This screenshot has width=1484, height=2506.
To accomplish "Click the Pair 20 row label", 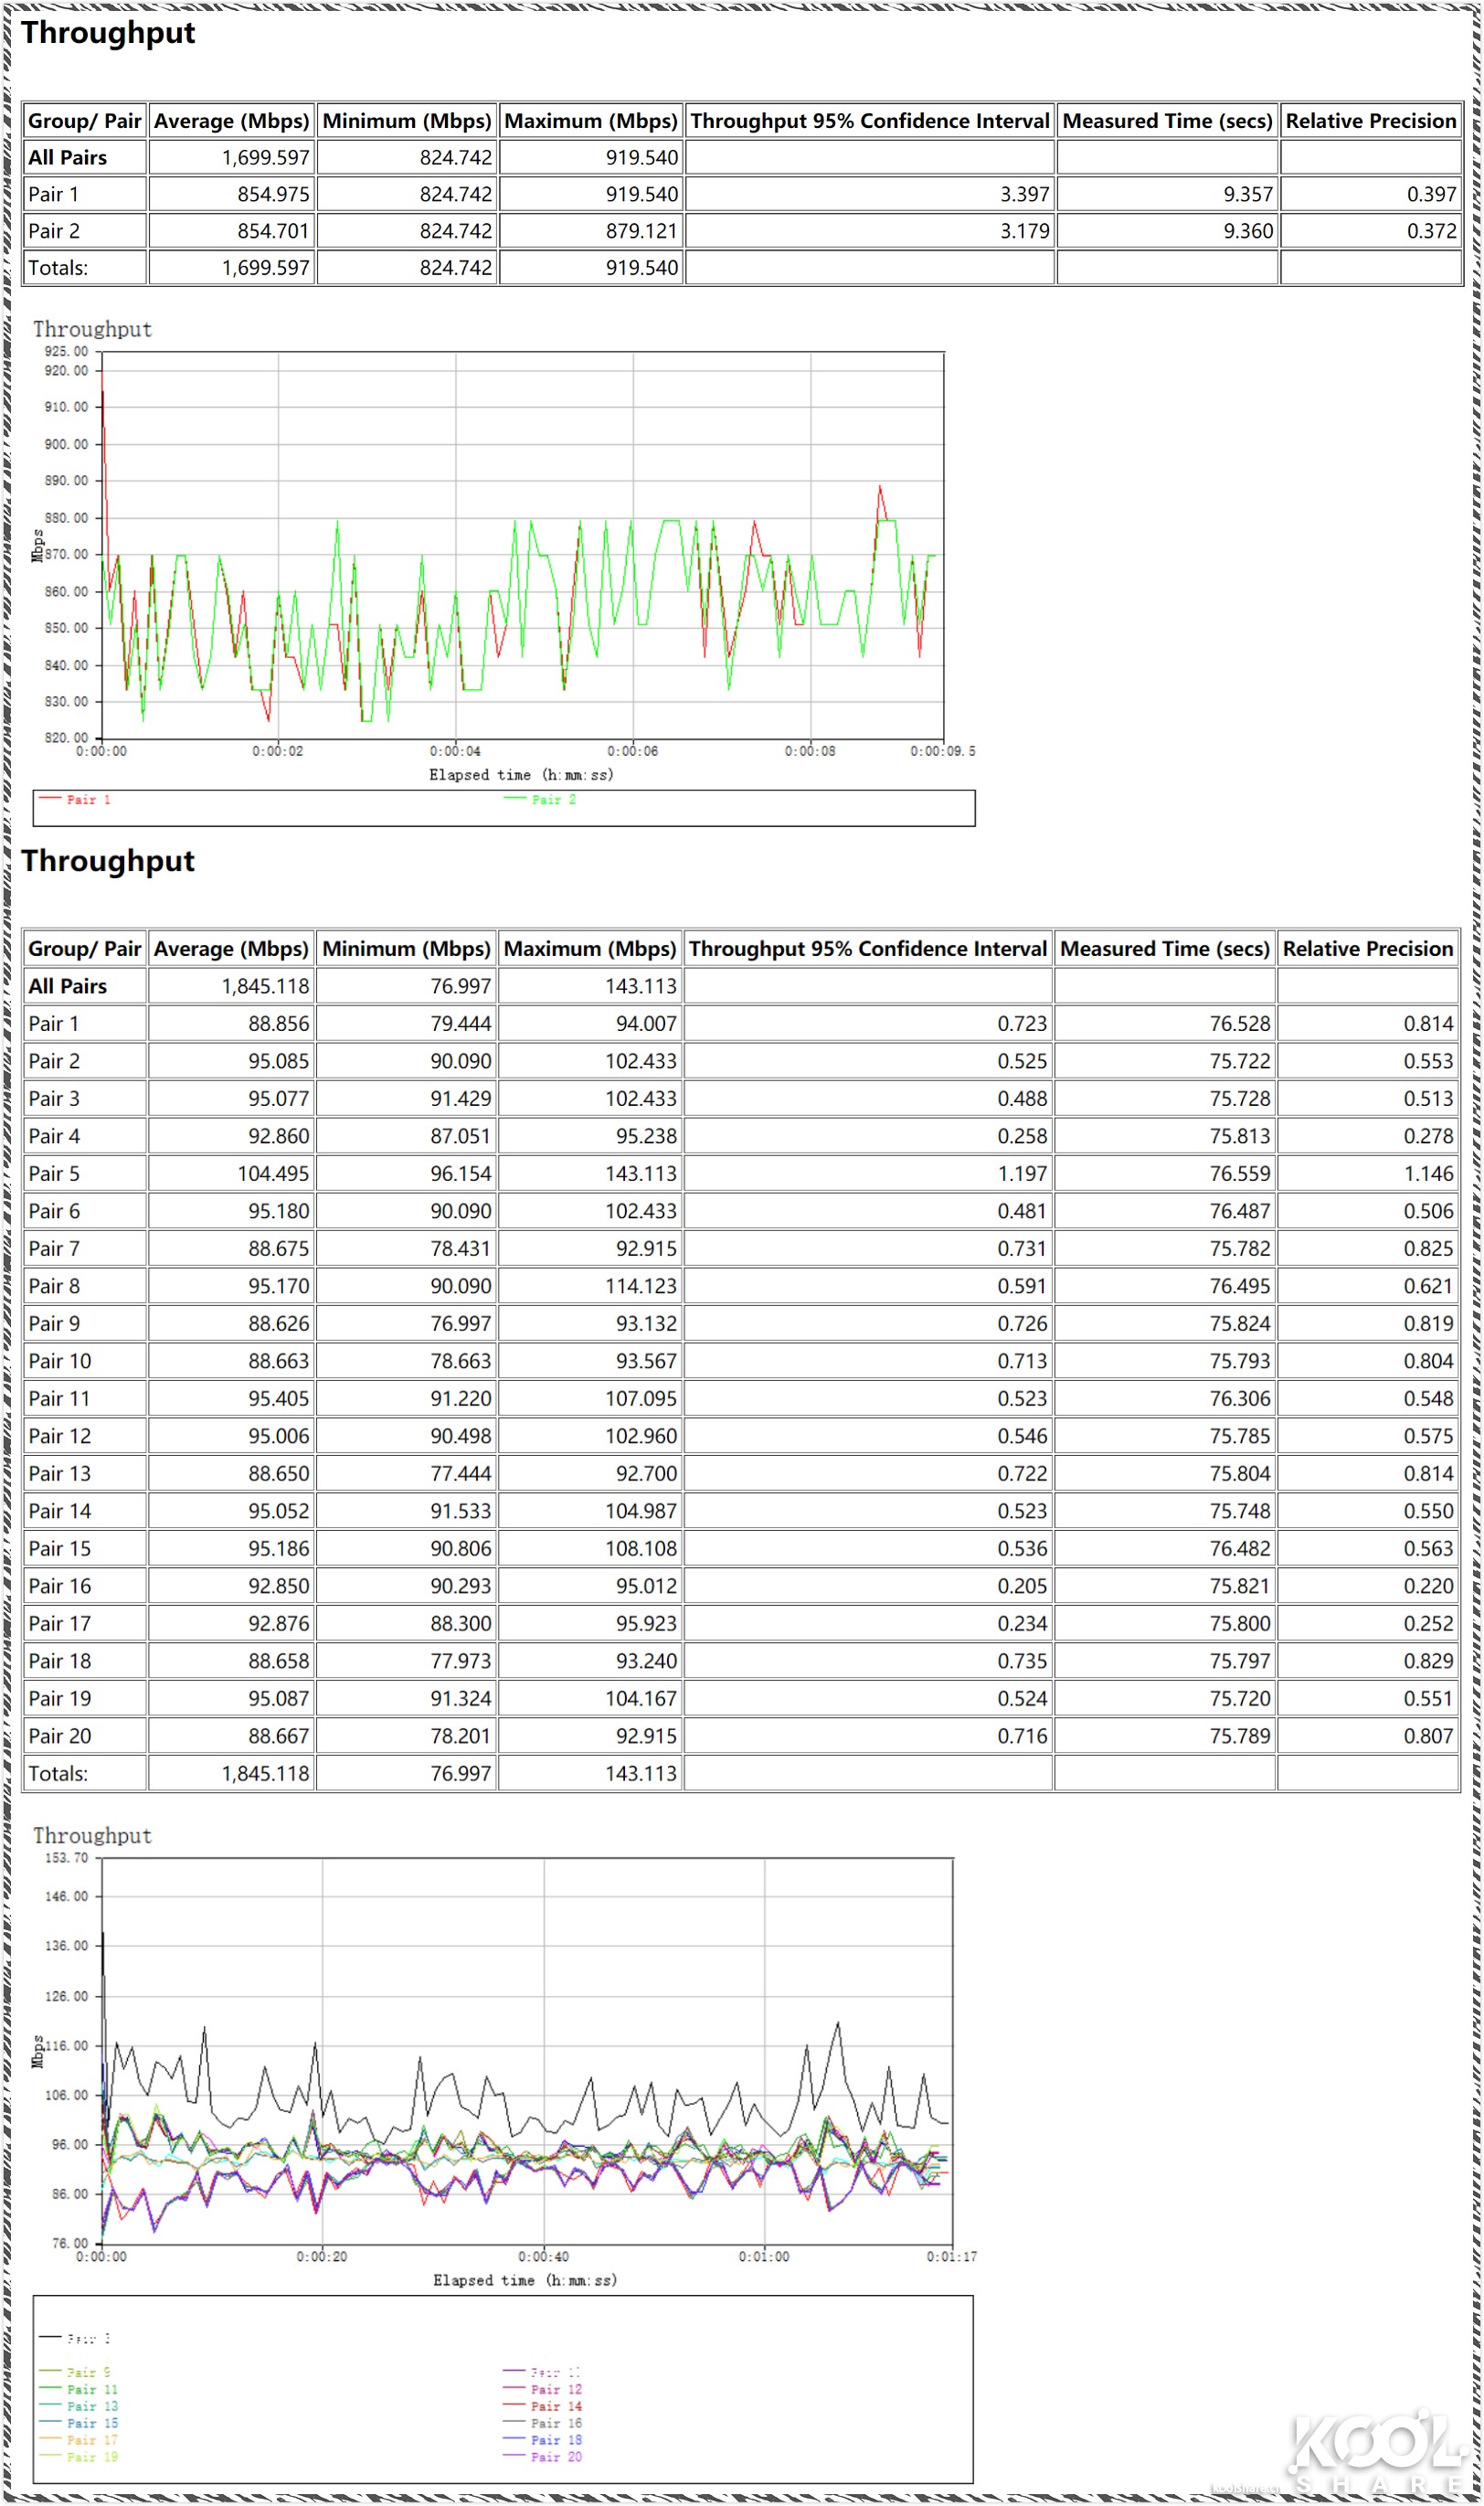I will 59,1736.
